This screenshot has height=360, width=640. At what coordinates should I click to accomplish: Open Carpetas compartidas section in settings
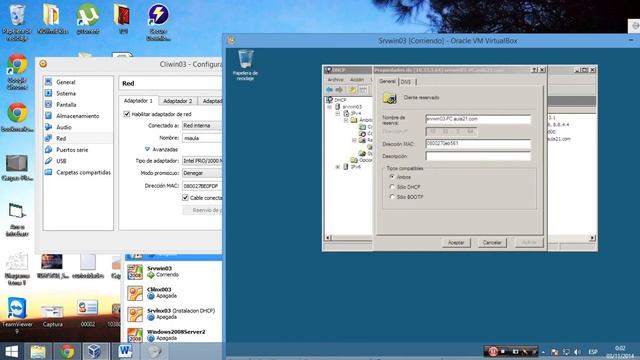(x=83, y=172)
